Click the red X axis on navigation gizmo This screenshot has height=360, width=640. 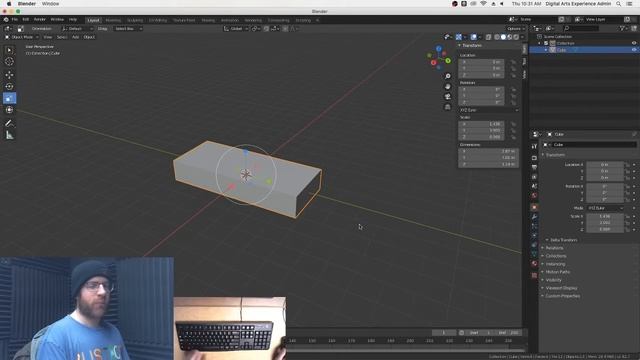coord(433,63)
